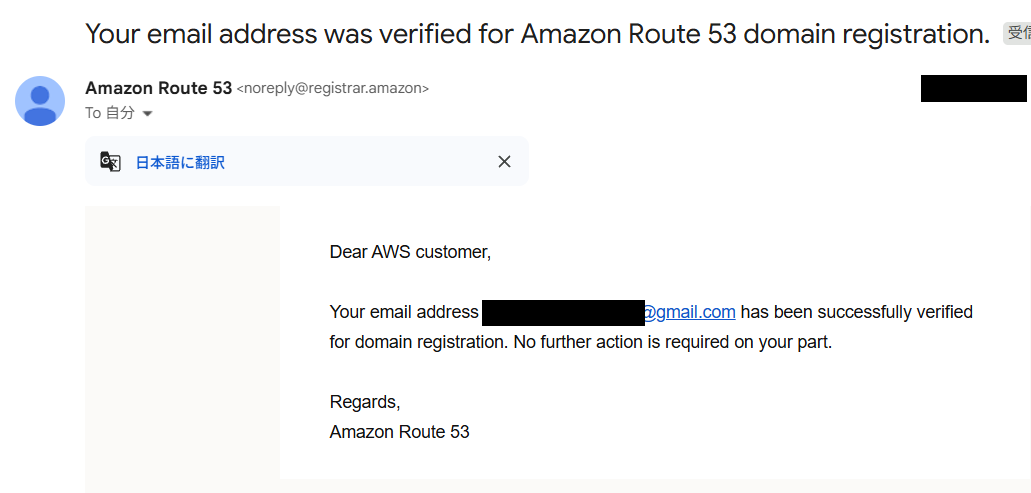Click the blacked-out date in the header
Image resolution: width=1031 pixels, height=493 pixels.
click(973, 89)
